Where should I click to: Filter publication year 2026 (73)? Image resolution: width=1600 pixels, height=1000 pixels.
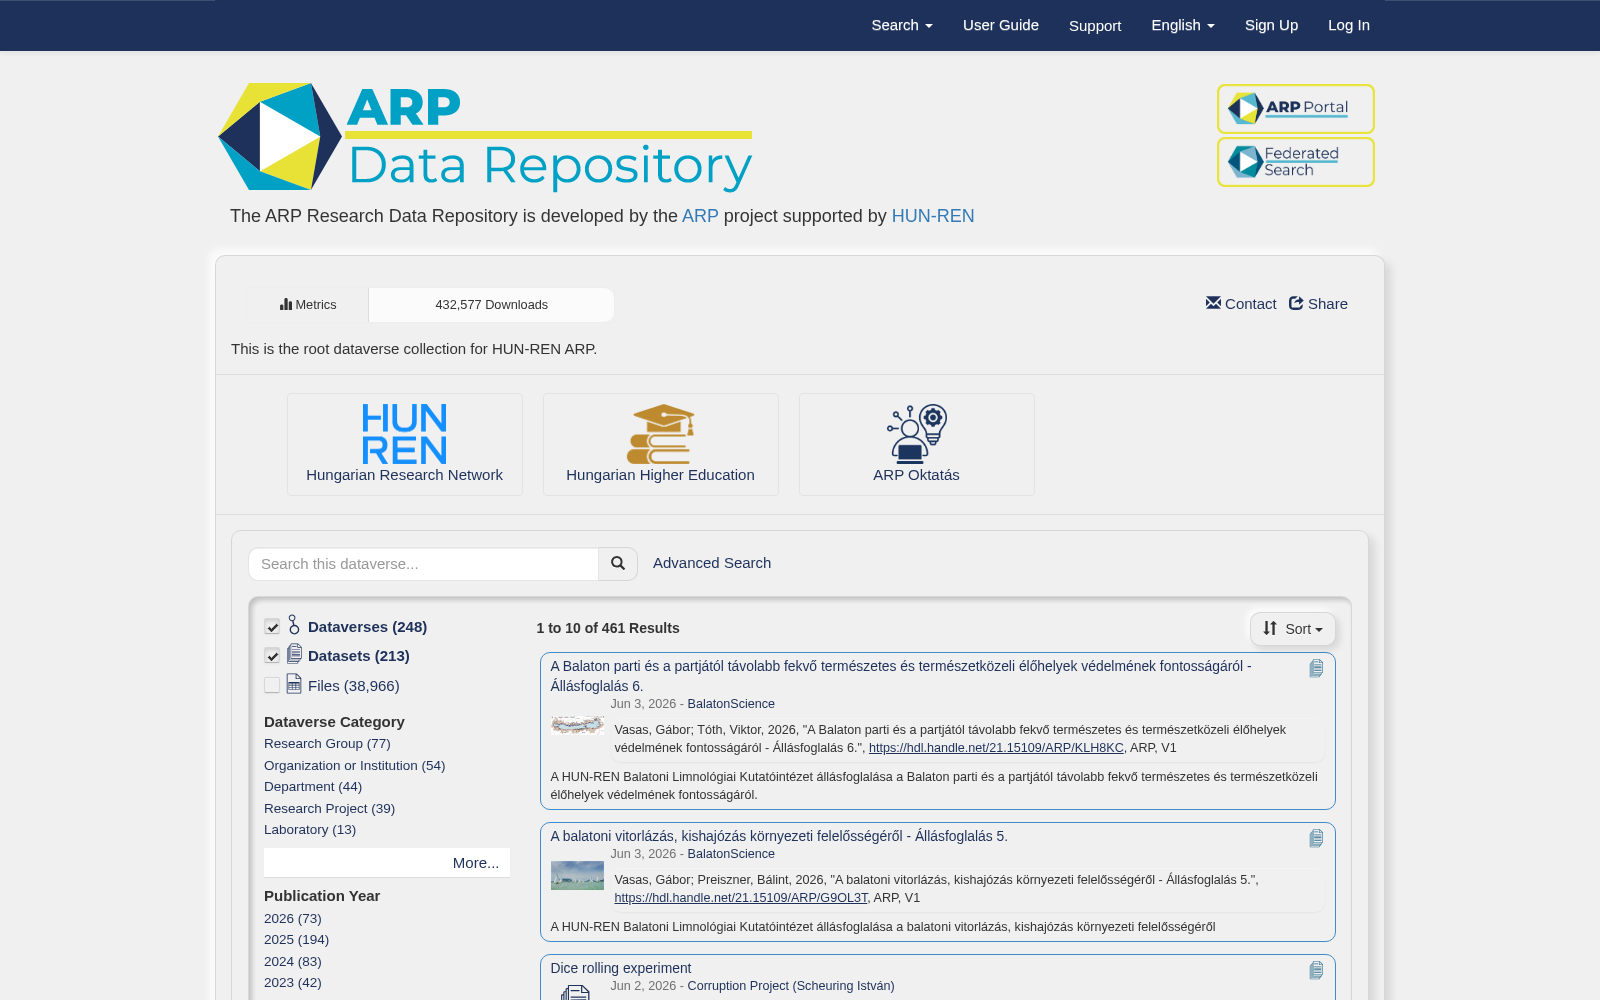293,919
